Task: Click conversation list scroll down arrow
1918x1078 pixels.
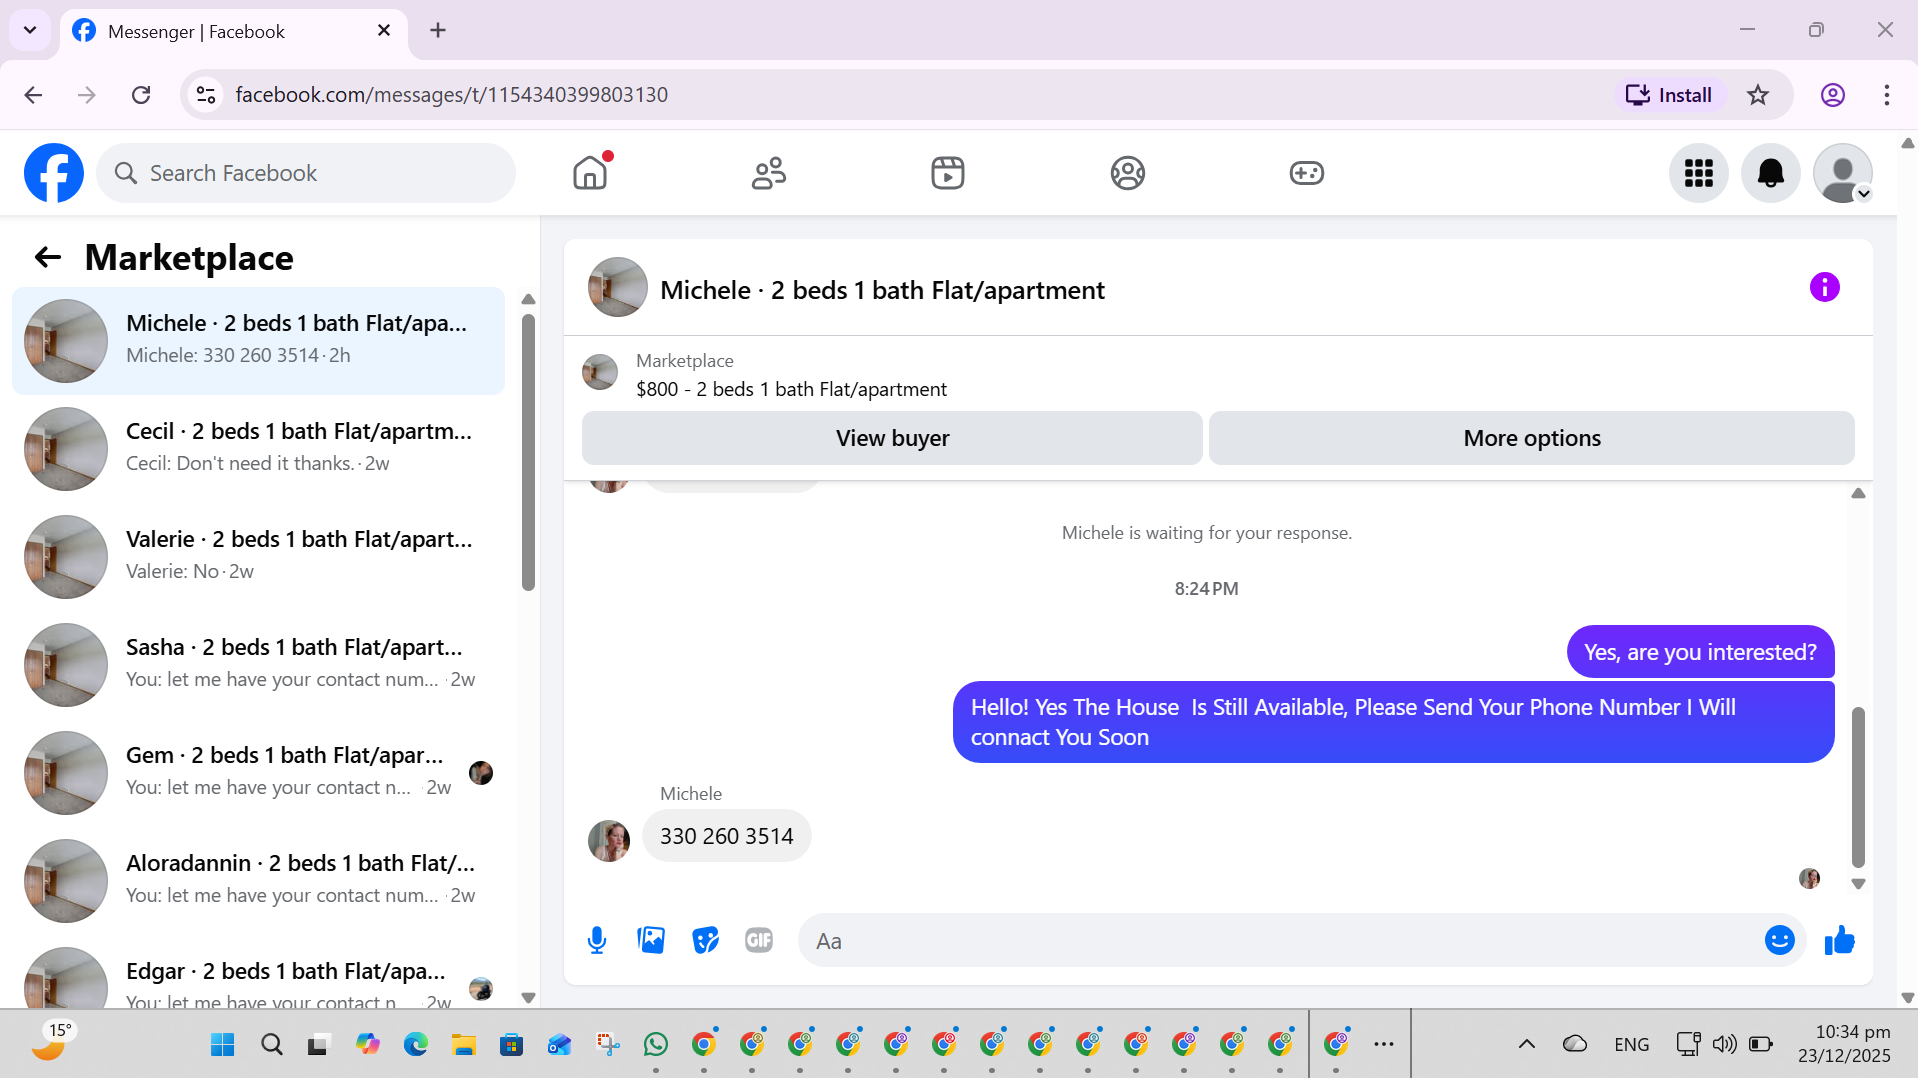Action: coord(528,998)
